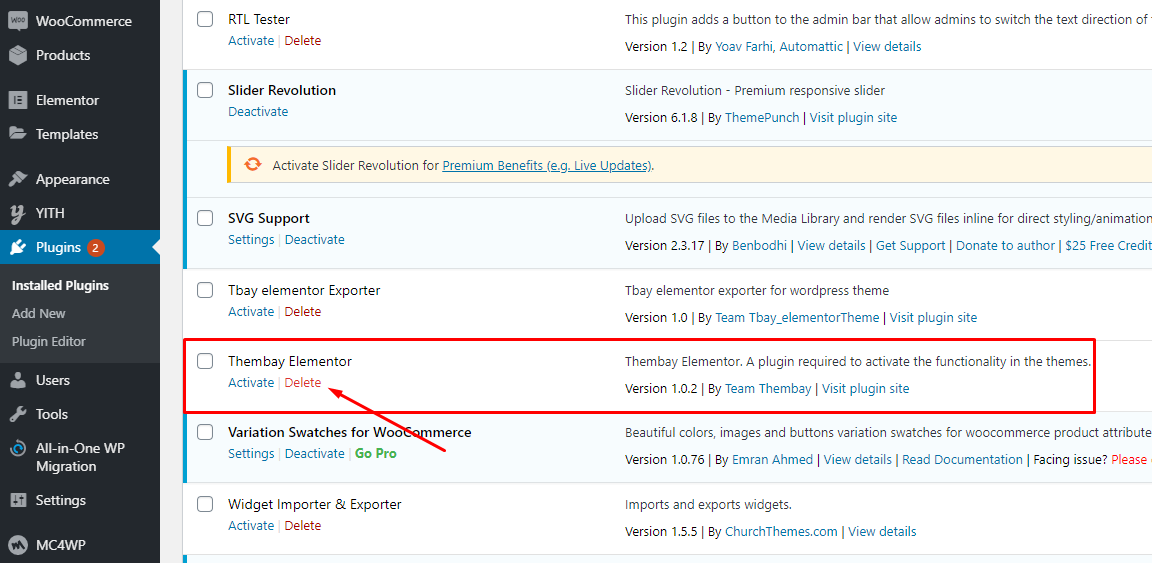The width and height of the screenshot is (1152, 563).
Task: Open the Products box icon
Action: point(18,55)
